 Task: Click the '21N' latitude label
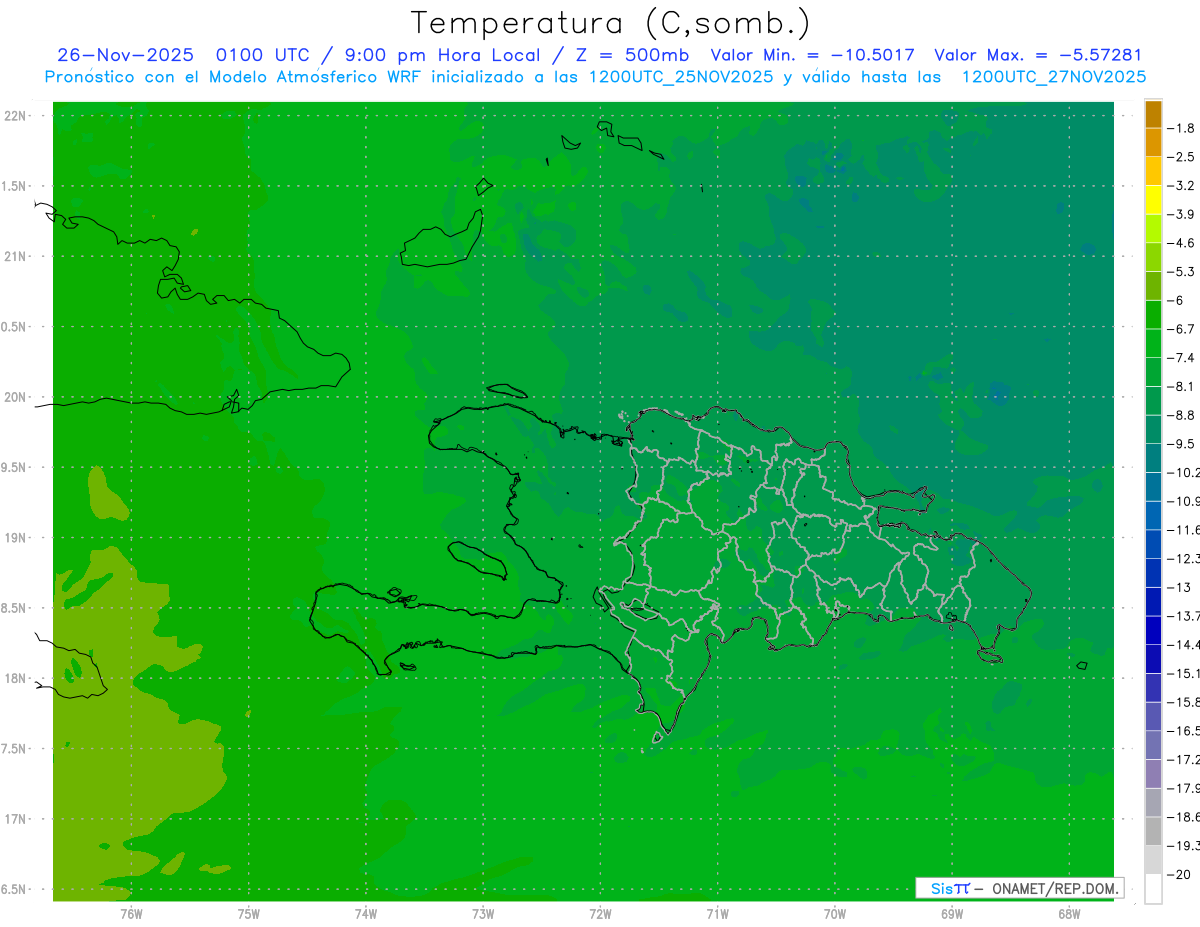14,256
